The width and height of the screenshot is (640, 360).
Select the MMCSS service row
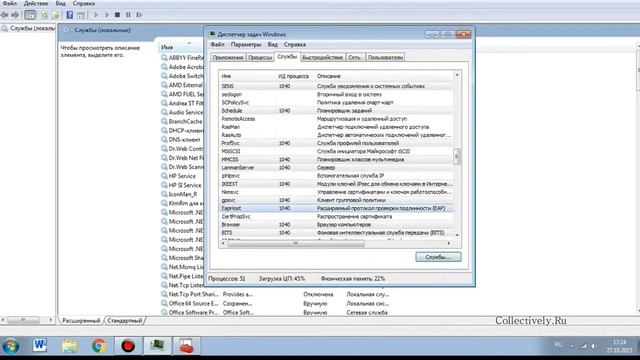[x=336, y=160]
